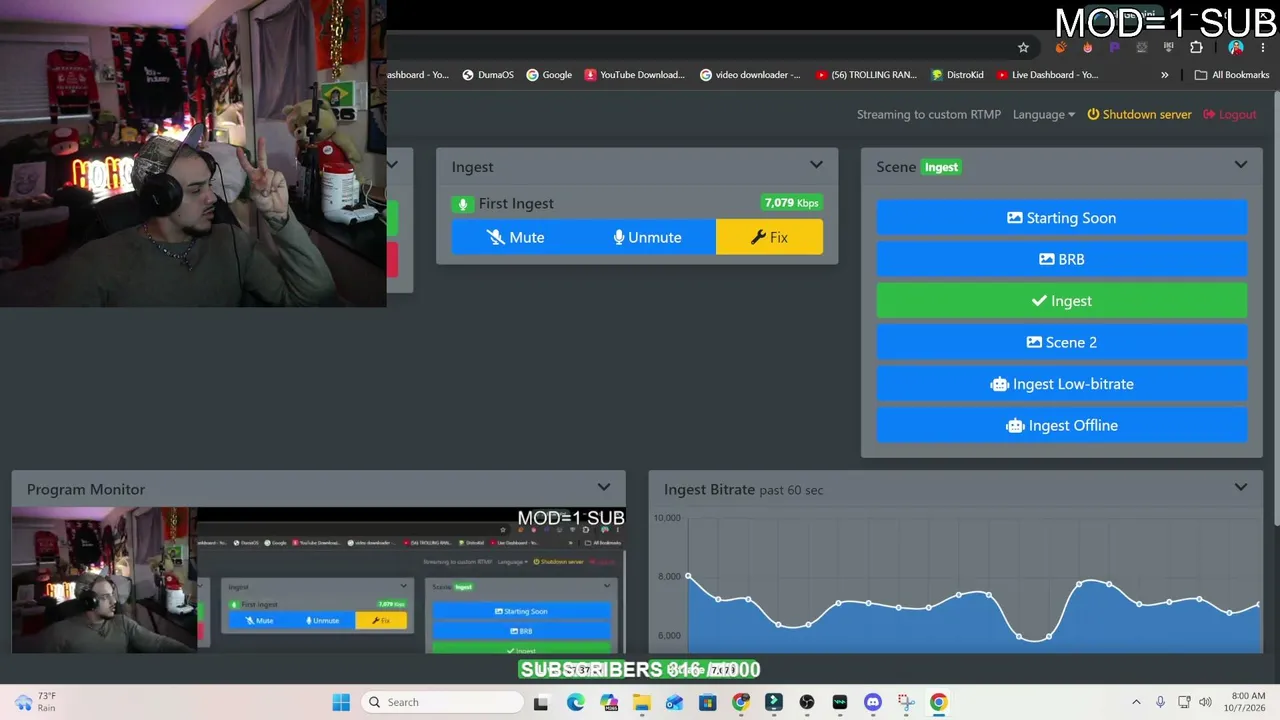
Task: Open the Windows Start menu
Action: (341, 702)
